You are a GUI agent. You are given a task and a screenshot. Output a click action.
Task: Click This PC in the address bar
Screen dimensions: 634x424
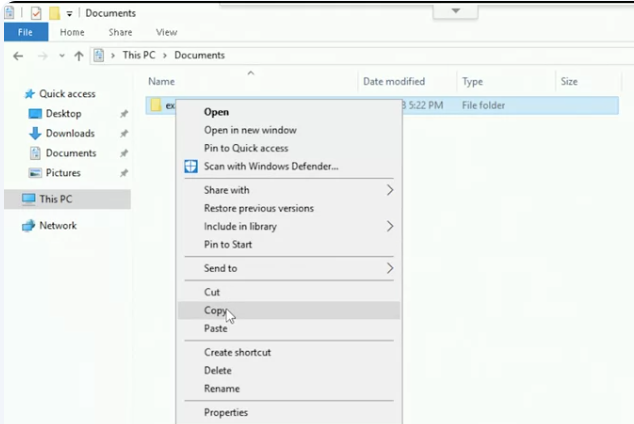(x=139, y=55)
